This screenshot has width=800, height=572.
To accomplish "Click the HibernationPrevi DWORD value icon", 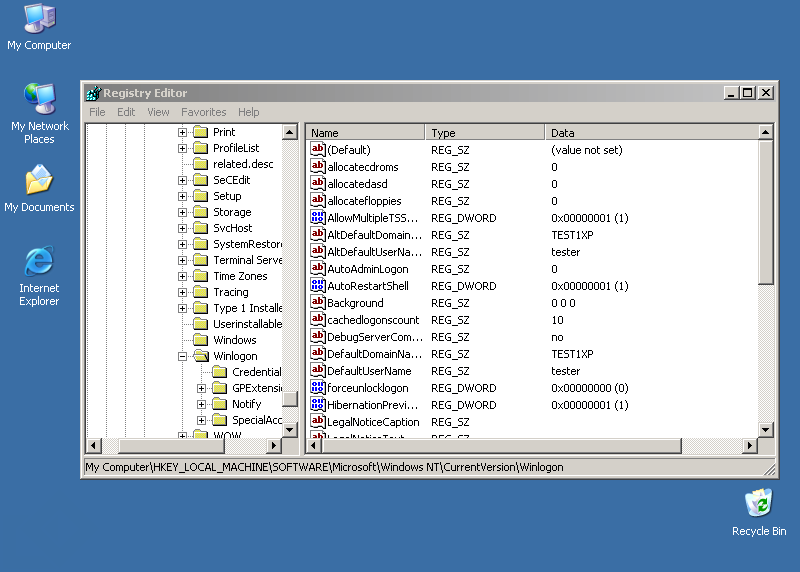I will [x=317, y=405].
